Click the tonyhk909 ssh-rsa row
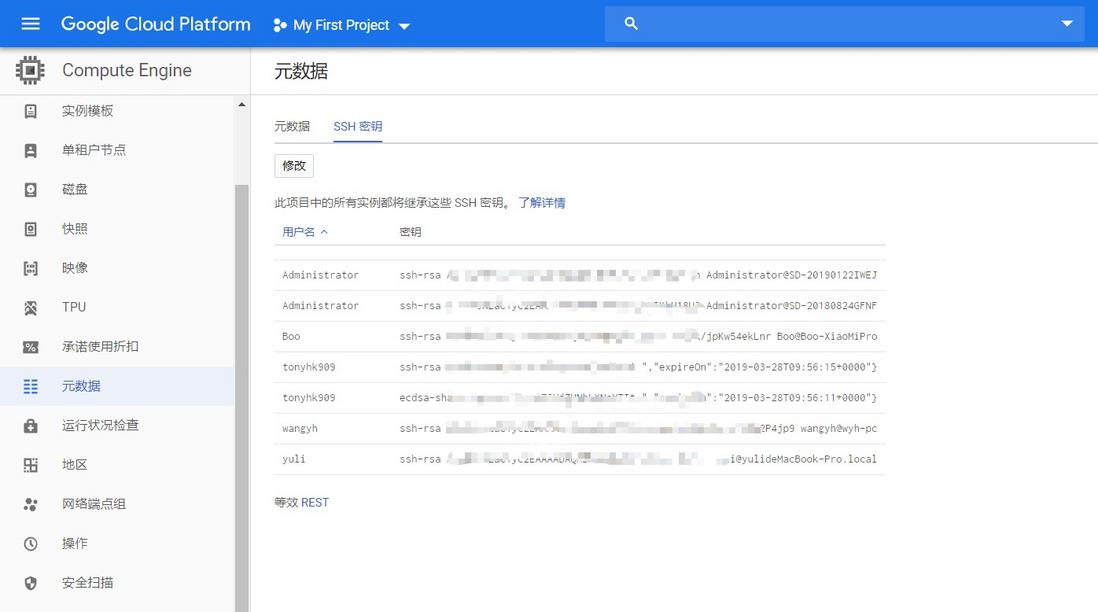 tap(580, 367)
